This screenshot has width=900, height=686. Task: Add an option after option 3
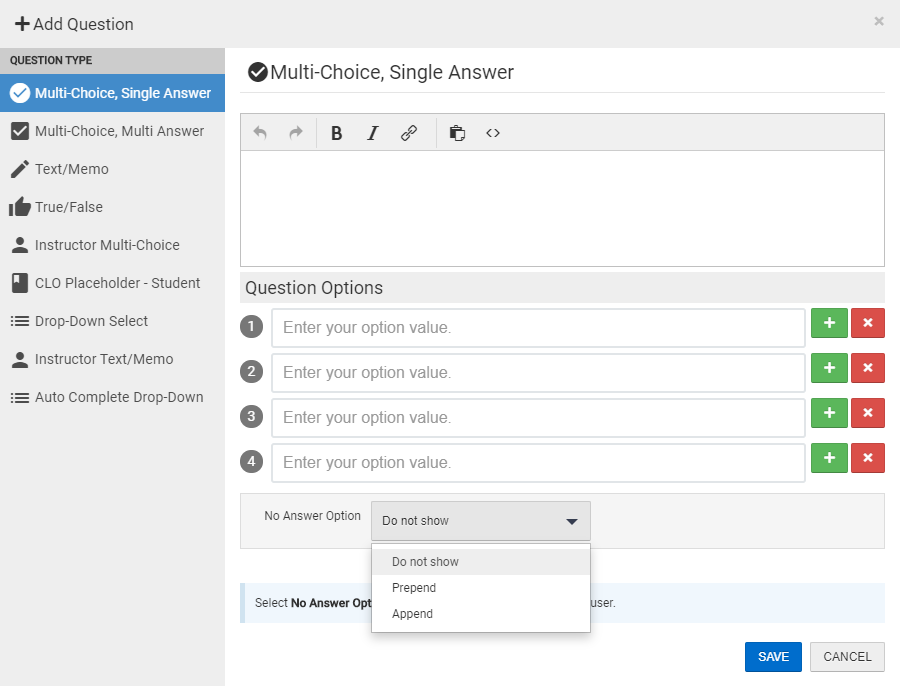(829, 413)
